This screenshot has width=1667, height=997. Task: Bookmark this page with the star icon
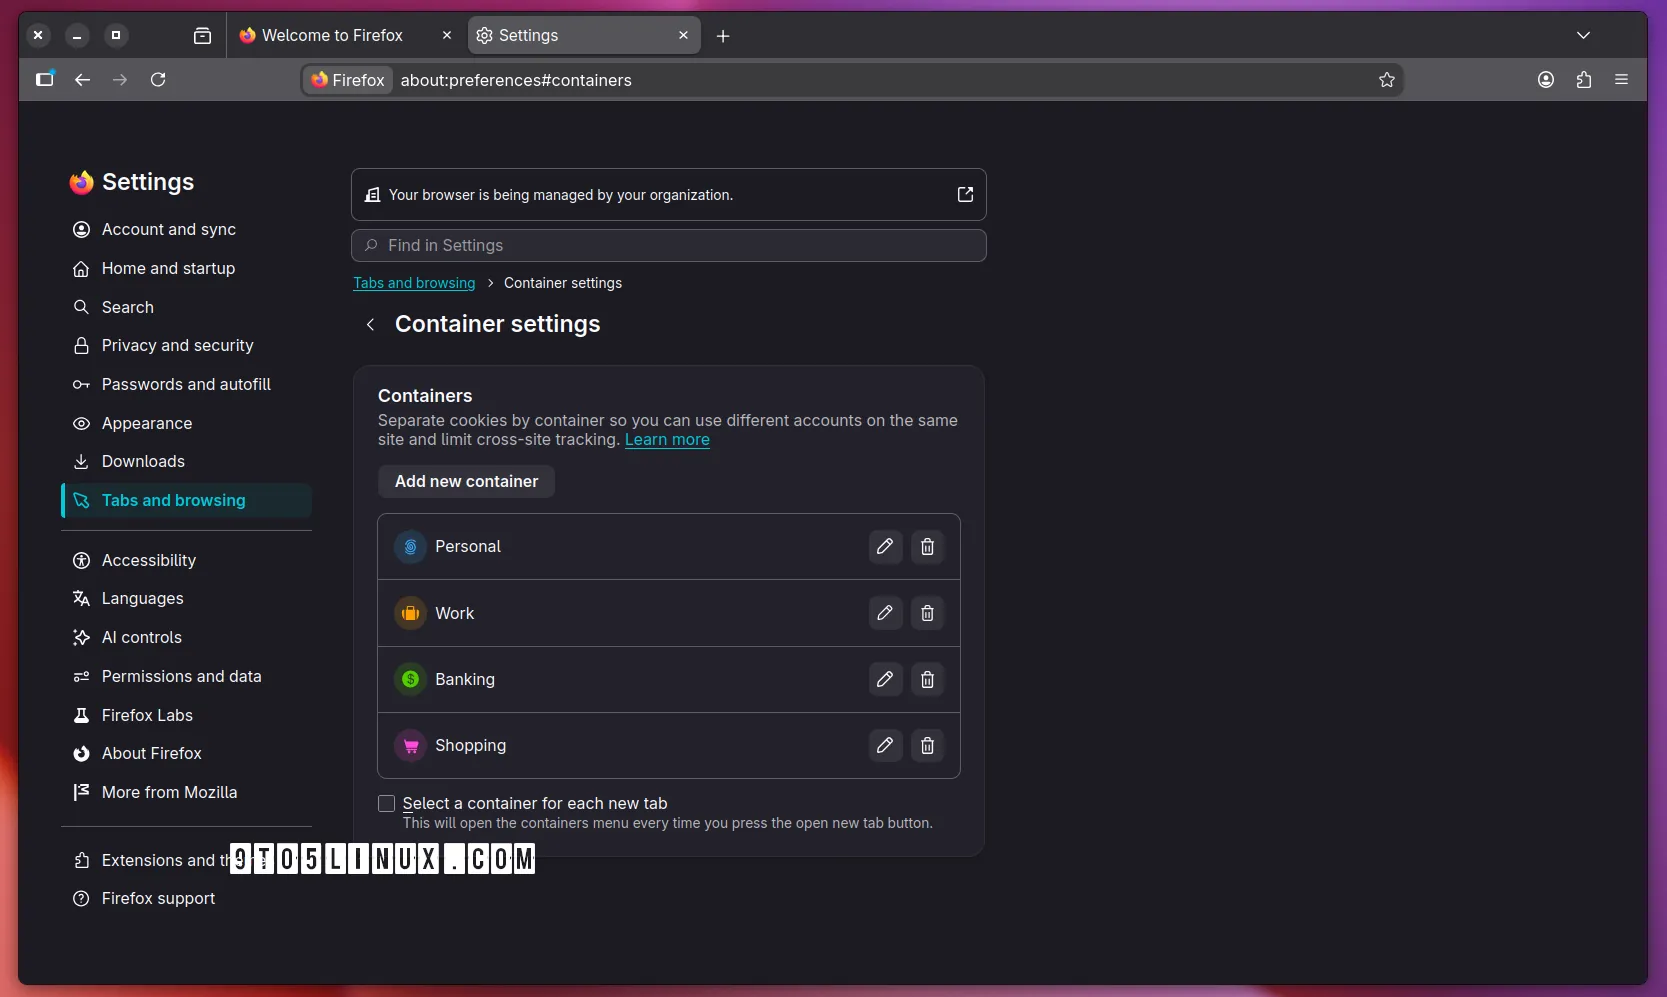pyautogui.click(x=1386, y=80)
